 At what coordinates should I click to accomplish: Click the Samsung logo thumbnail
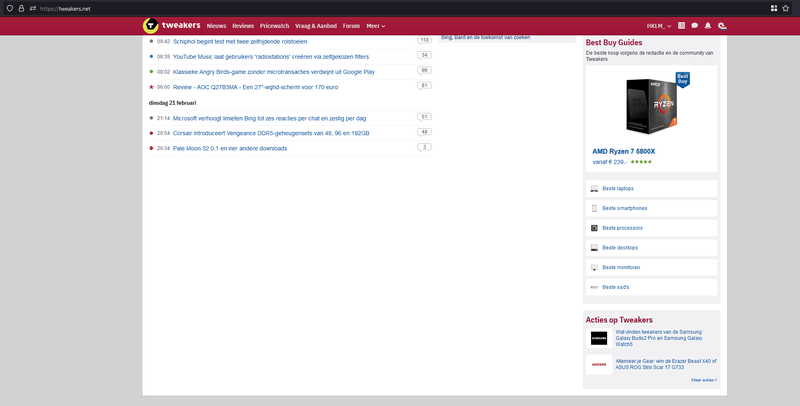tap(599, 338)
